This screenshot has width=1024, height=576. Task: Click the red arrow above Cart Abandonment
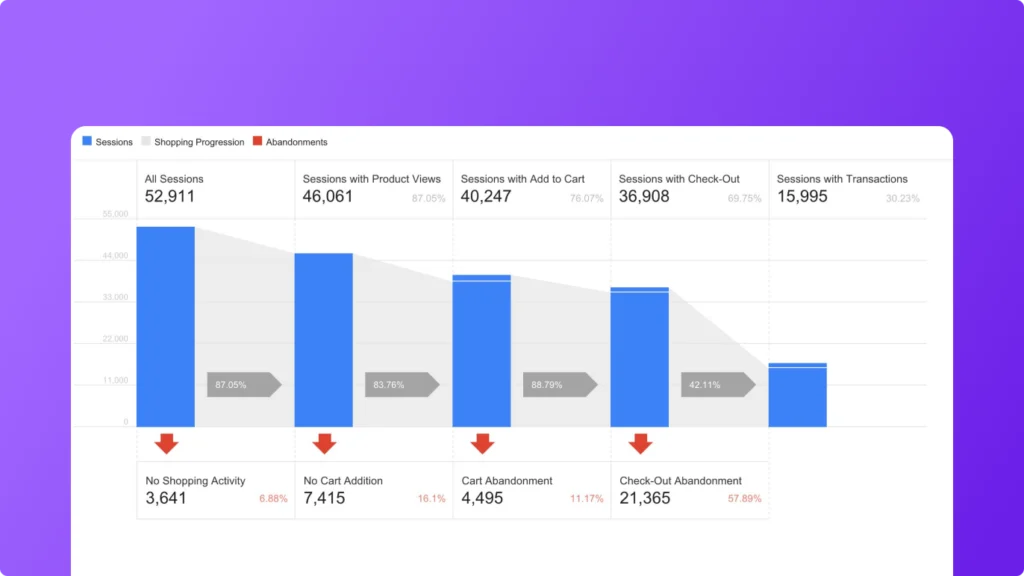pyautogui.click(x=483, y=443)
